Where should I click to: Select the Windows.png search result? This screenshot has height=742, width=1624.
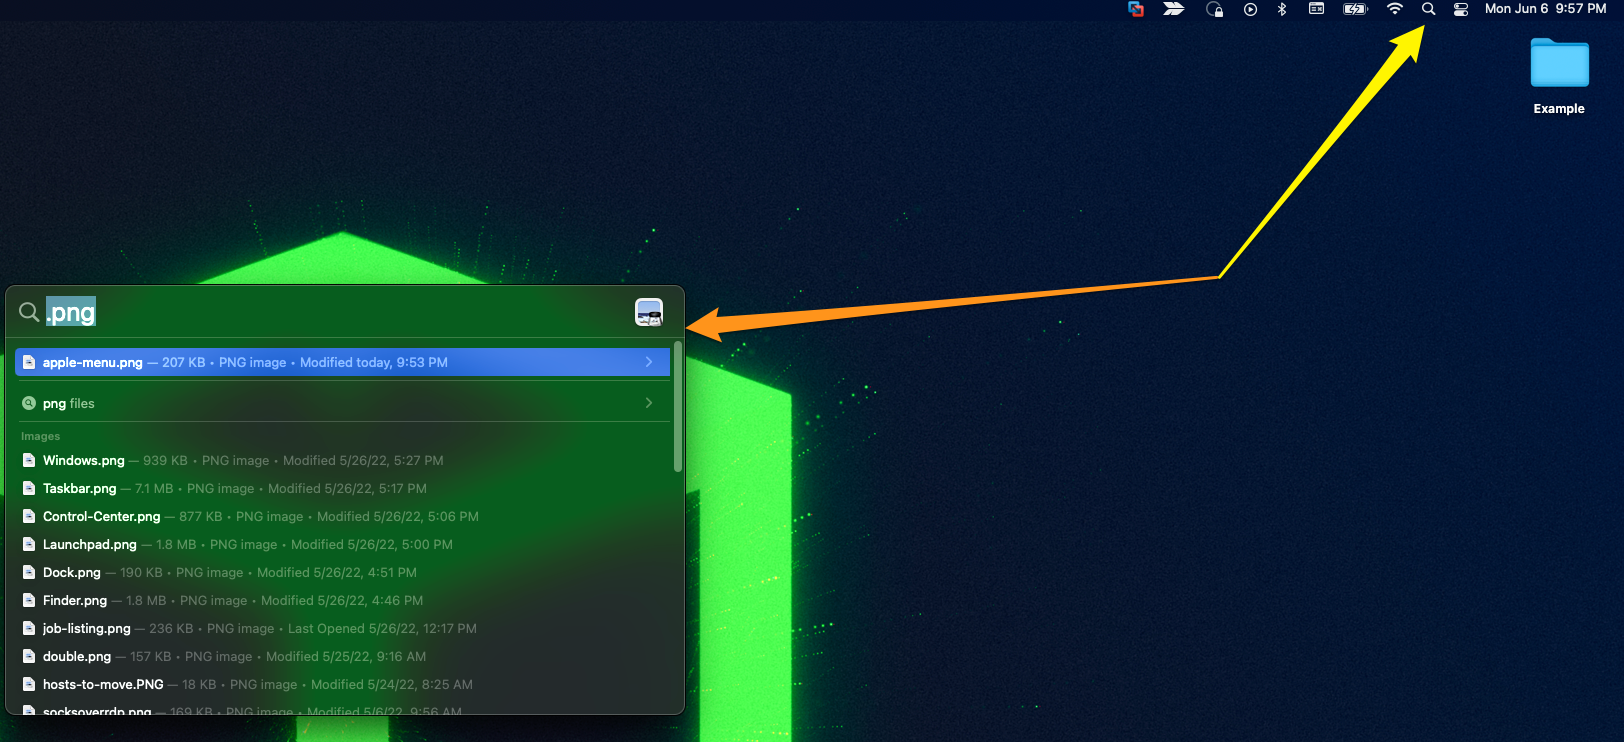click(84, 461)
